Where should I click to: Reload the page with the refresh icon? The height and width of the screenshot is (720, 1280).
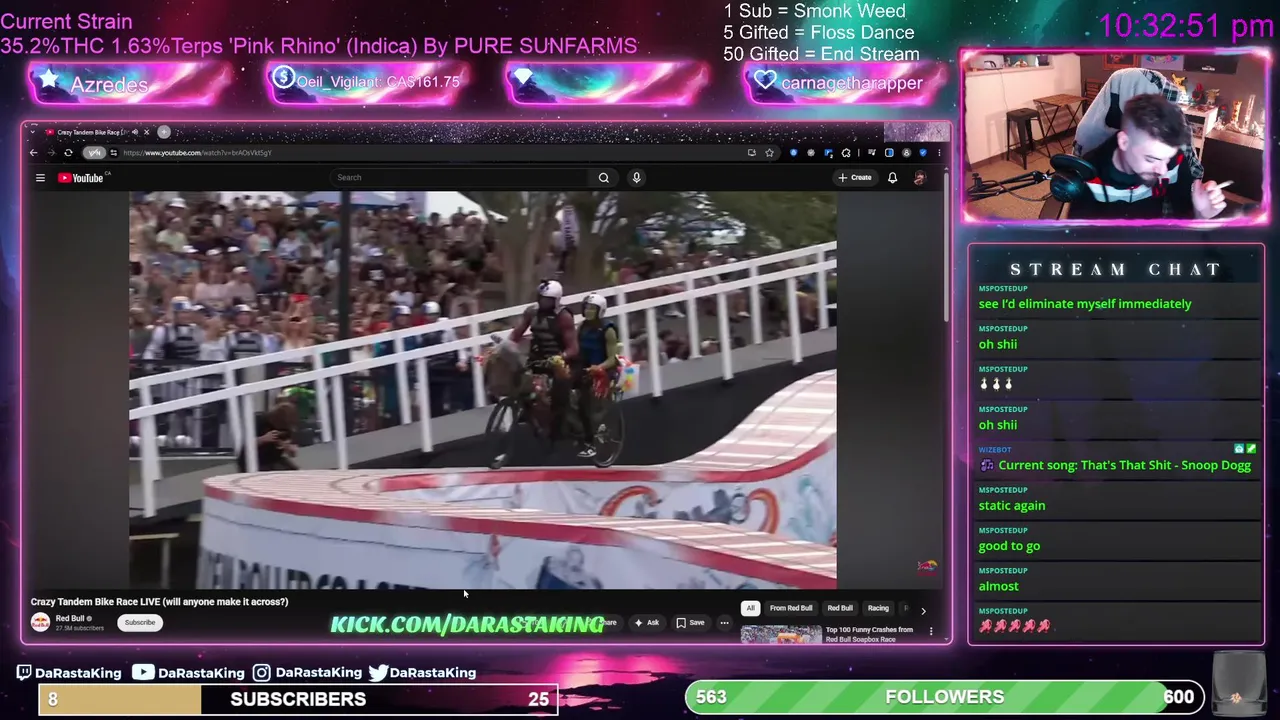tap(68, 152)
